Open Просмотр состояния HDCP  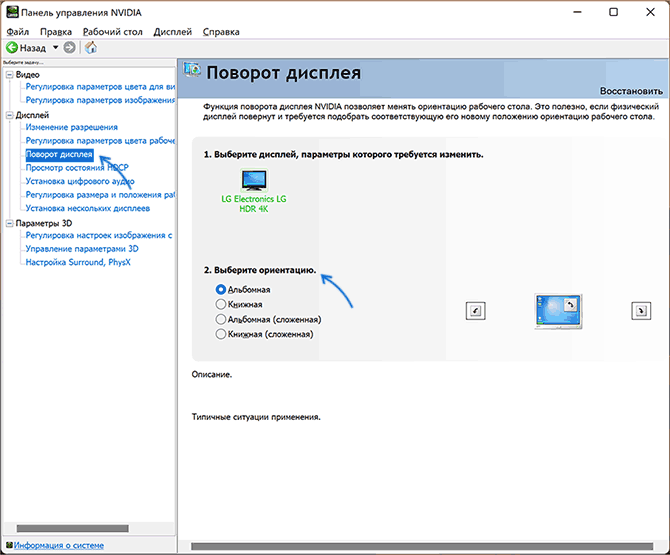coord(77,167)
